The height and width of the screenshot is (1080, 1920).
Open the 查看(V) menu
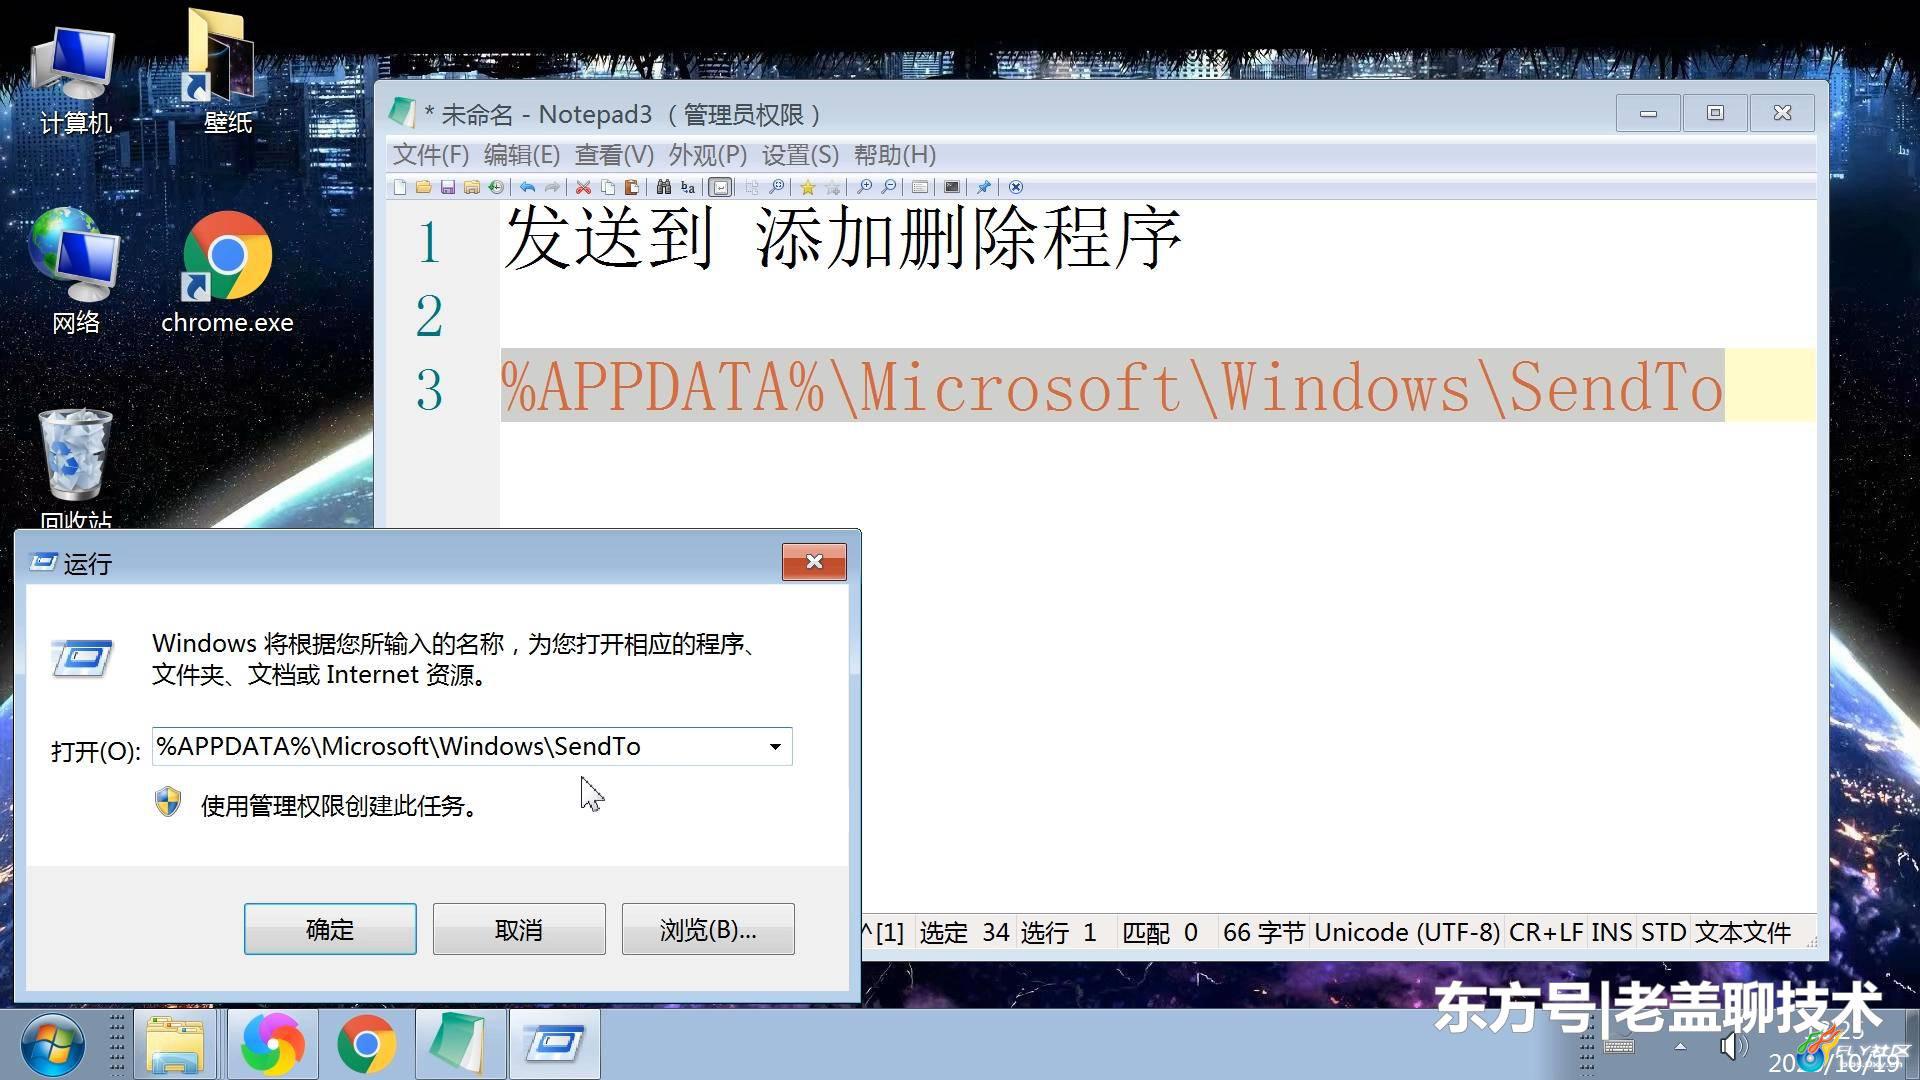[x=614, y=155]
